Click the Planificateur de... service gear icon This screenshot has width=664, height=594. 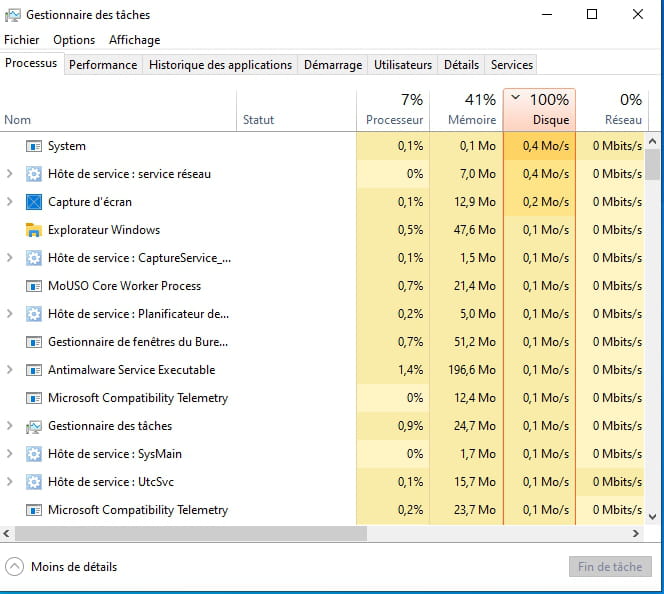point(34,314)
